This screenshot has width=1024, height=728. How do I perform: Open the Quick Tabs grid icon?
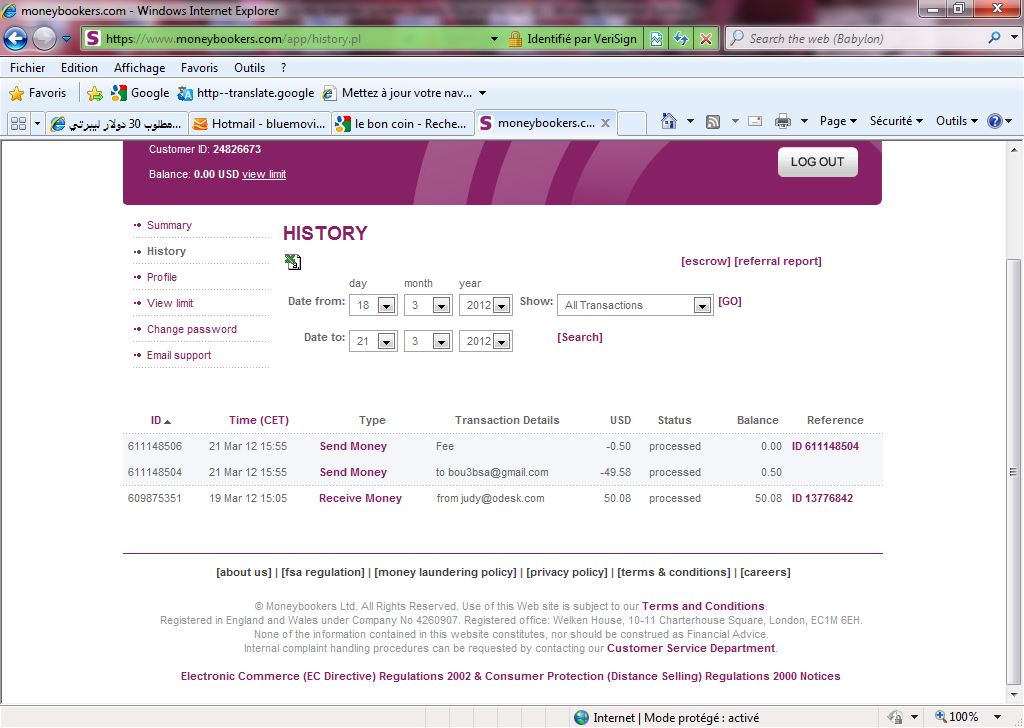[x=18, y=123]
